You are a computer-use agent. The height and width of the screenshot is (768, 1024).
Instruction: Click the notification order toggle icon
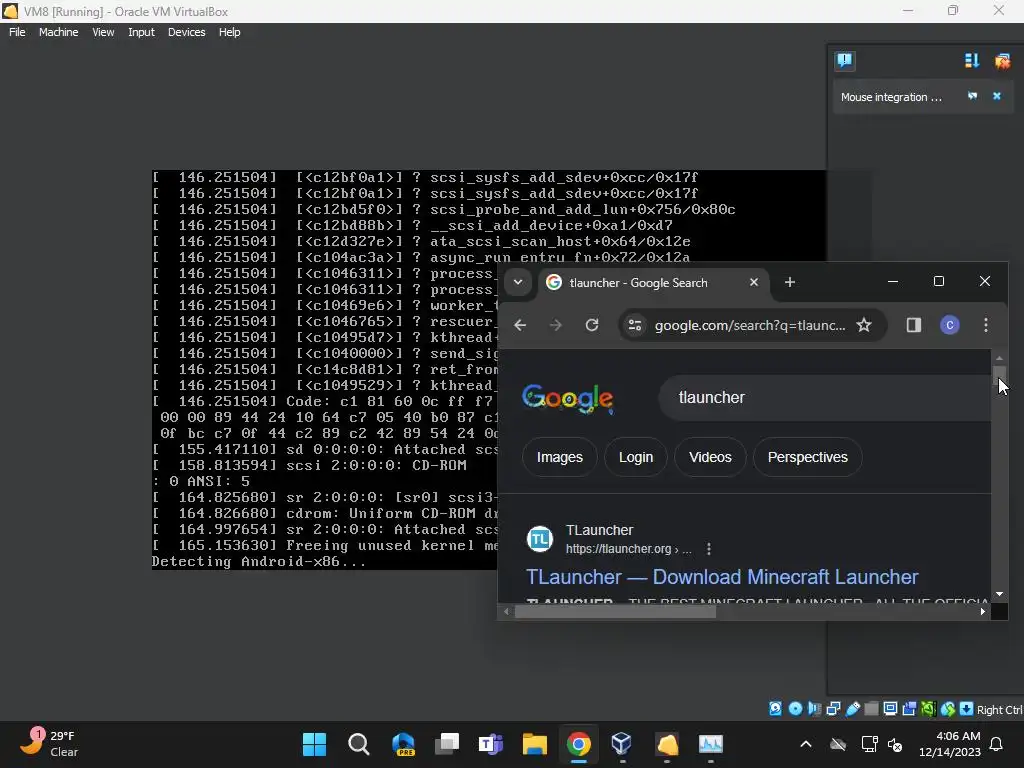(x=971, y=61)
